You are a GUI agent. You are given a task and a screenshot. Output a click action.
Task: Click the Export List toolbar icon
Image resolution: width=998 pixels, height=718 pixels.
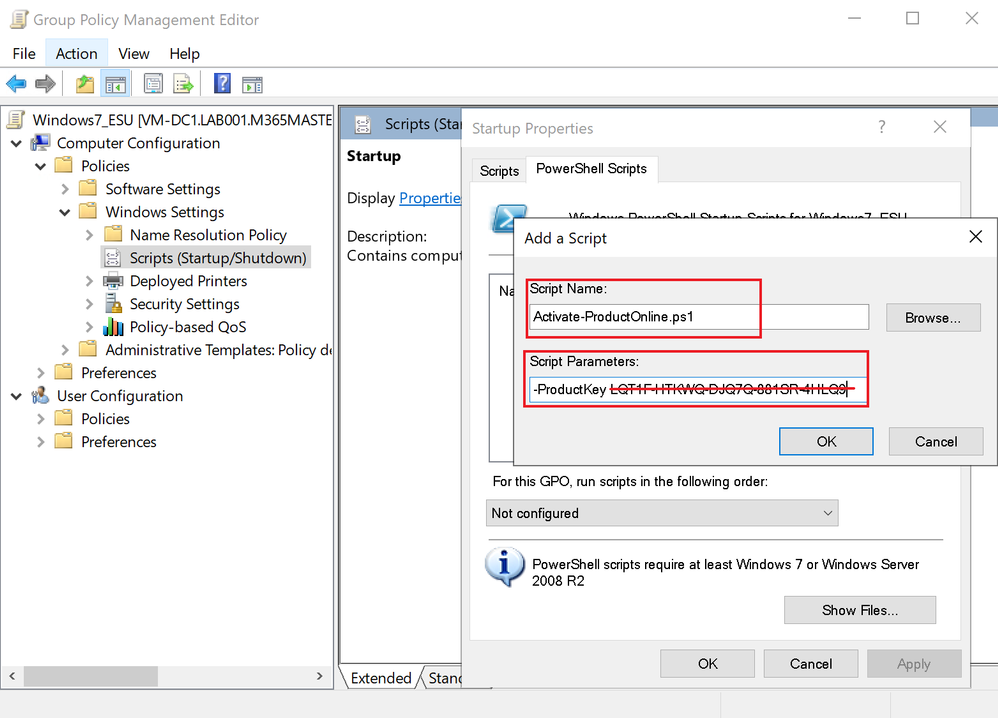pyautogui.click(x=183, y=84)
